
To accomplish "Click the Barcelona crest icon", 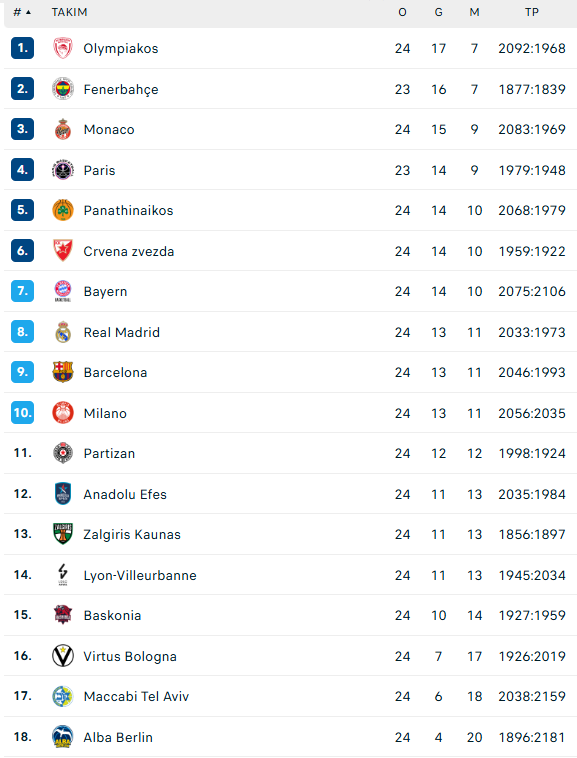I will [x=63, y=372].
